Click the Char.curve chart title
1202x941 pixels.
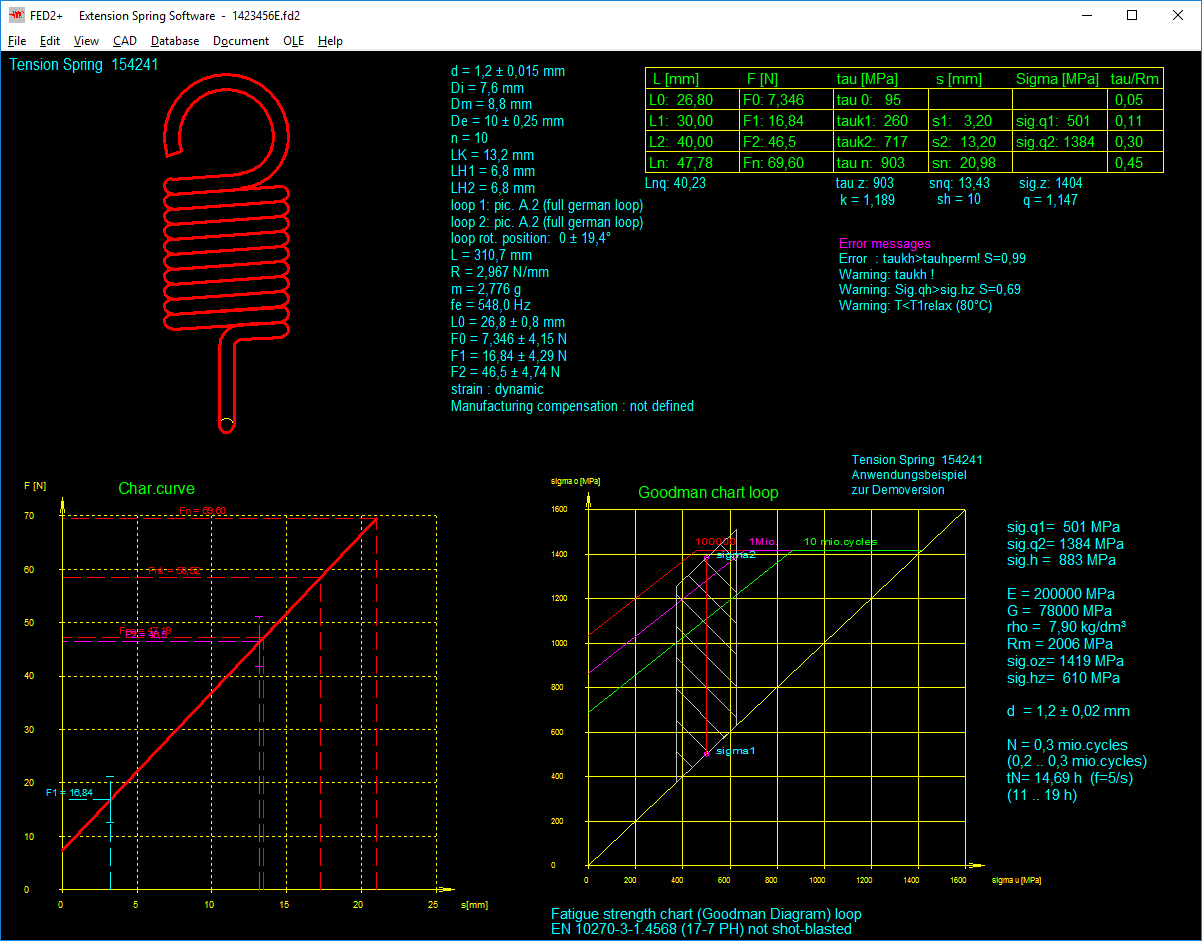tap(156, 489)
